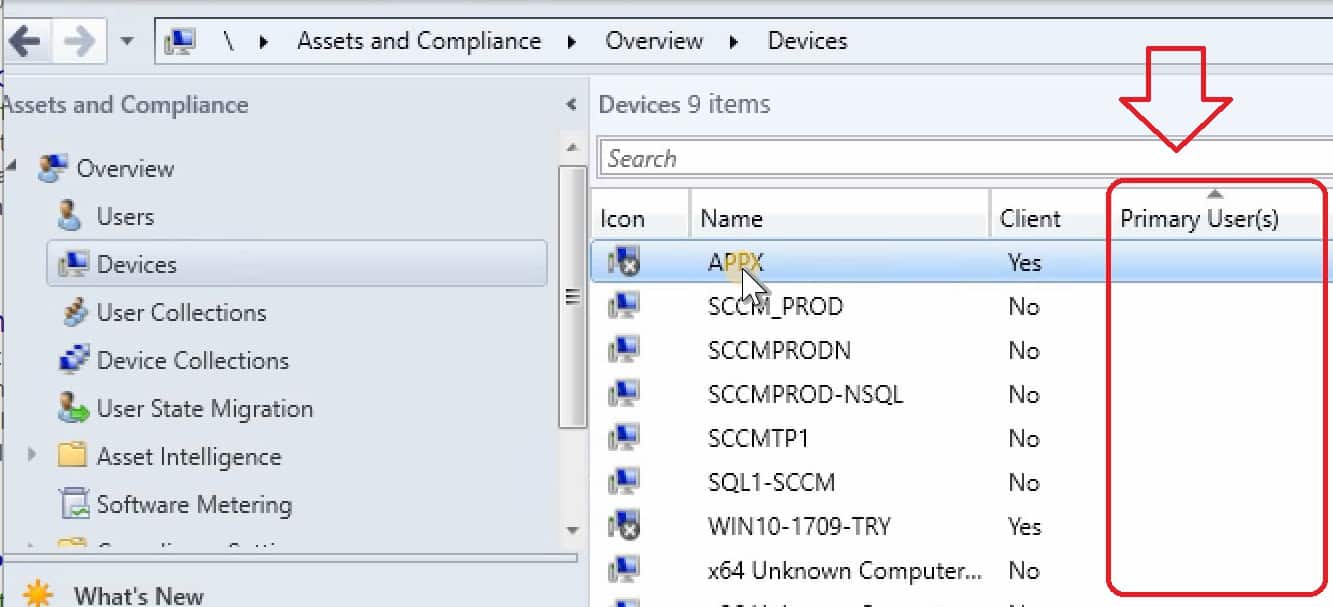The image size is (1333, 607).
Task: Open the User Collections icon
Action: (74, 312)
